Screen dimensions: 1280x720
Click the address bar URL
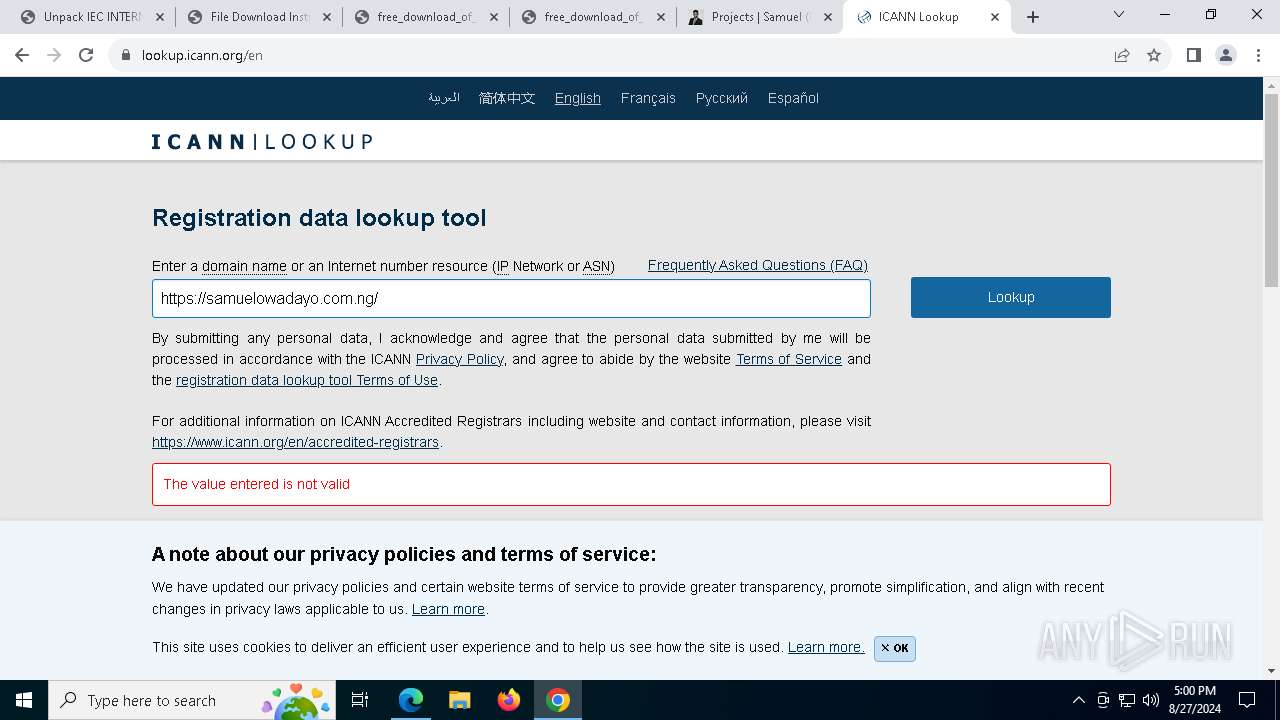pyautogui.click(x=202, y=55)
